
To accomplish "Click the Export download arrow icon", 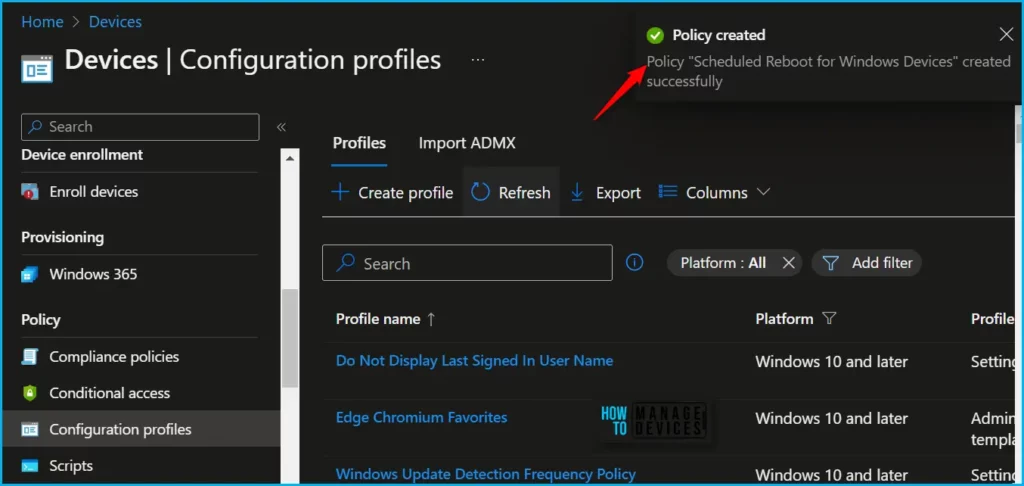I will coord(577,193).
